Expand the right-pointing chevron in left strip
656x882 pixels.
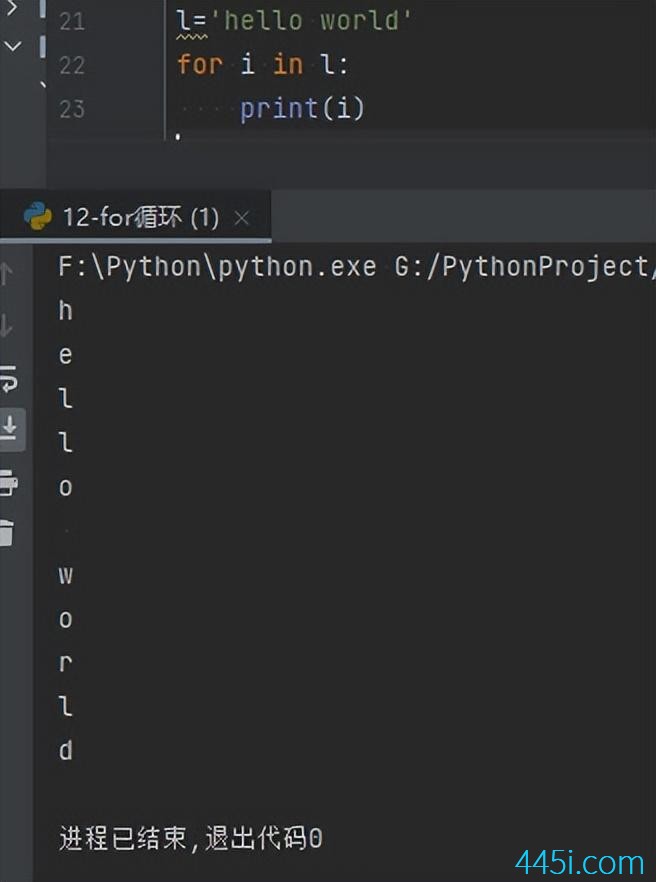11,8
